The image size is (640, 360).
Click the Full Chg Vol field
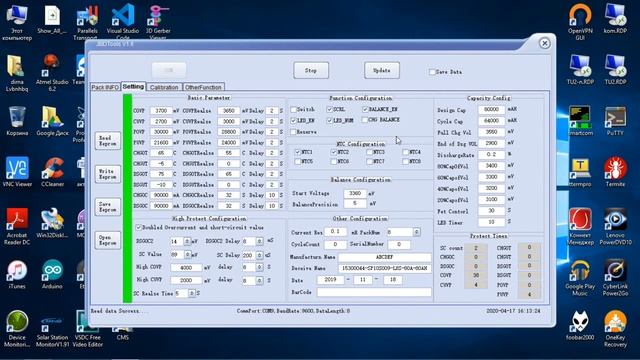click(x=491, y=132)
